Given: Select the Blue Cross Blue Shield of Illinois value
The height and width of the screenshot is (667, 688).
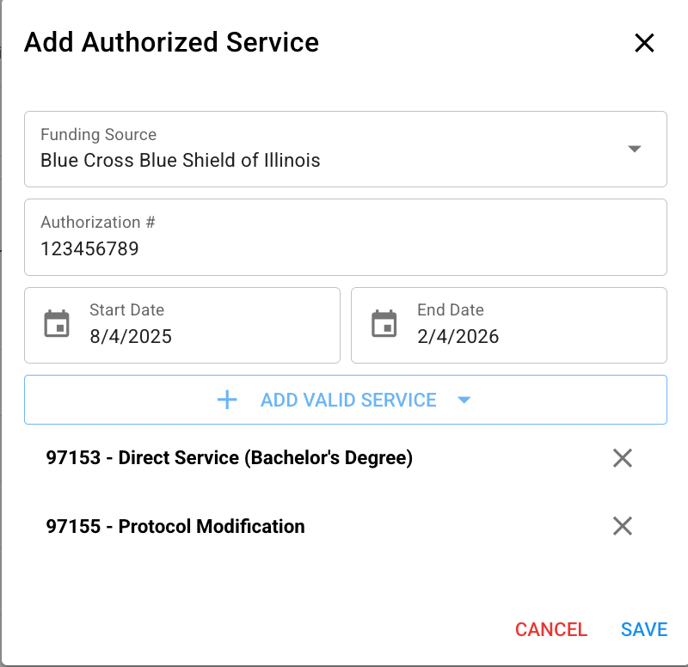Looking at the screenshot, I should pos(180,160).
